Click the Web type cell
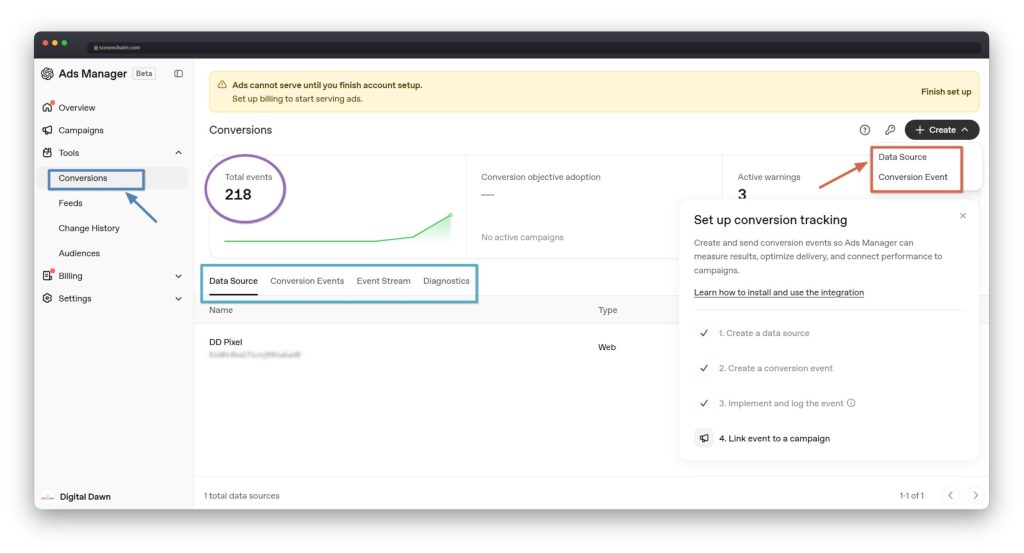 click(x=607, y=347)
